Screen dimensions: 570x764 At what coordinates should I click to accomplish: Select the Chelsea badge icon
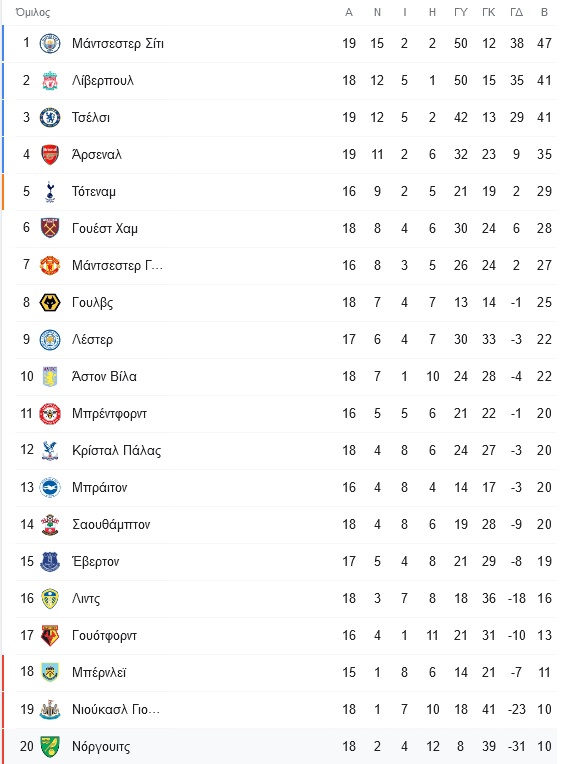(x=50, y=117)
